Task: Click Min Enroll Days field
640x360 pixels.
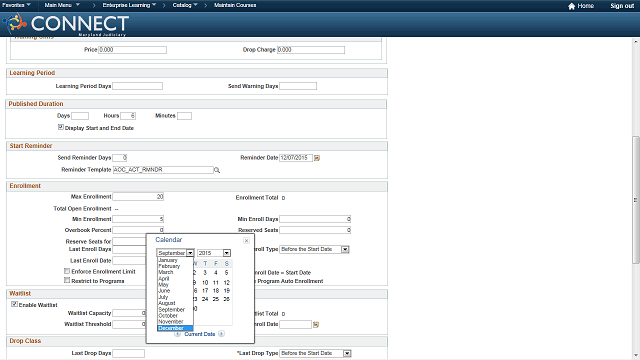Action: click(x=315, y=219)
